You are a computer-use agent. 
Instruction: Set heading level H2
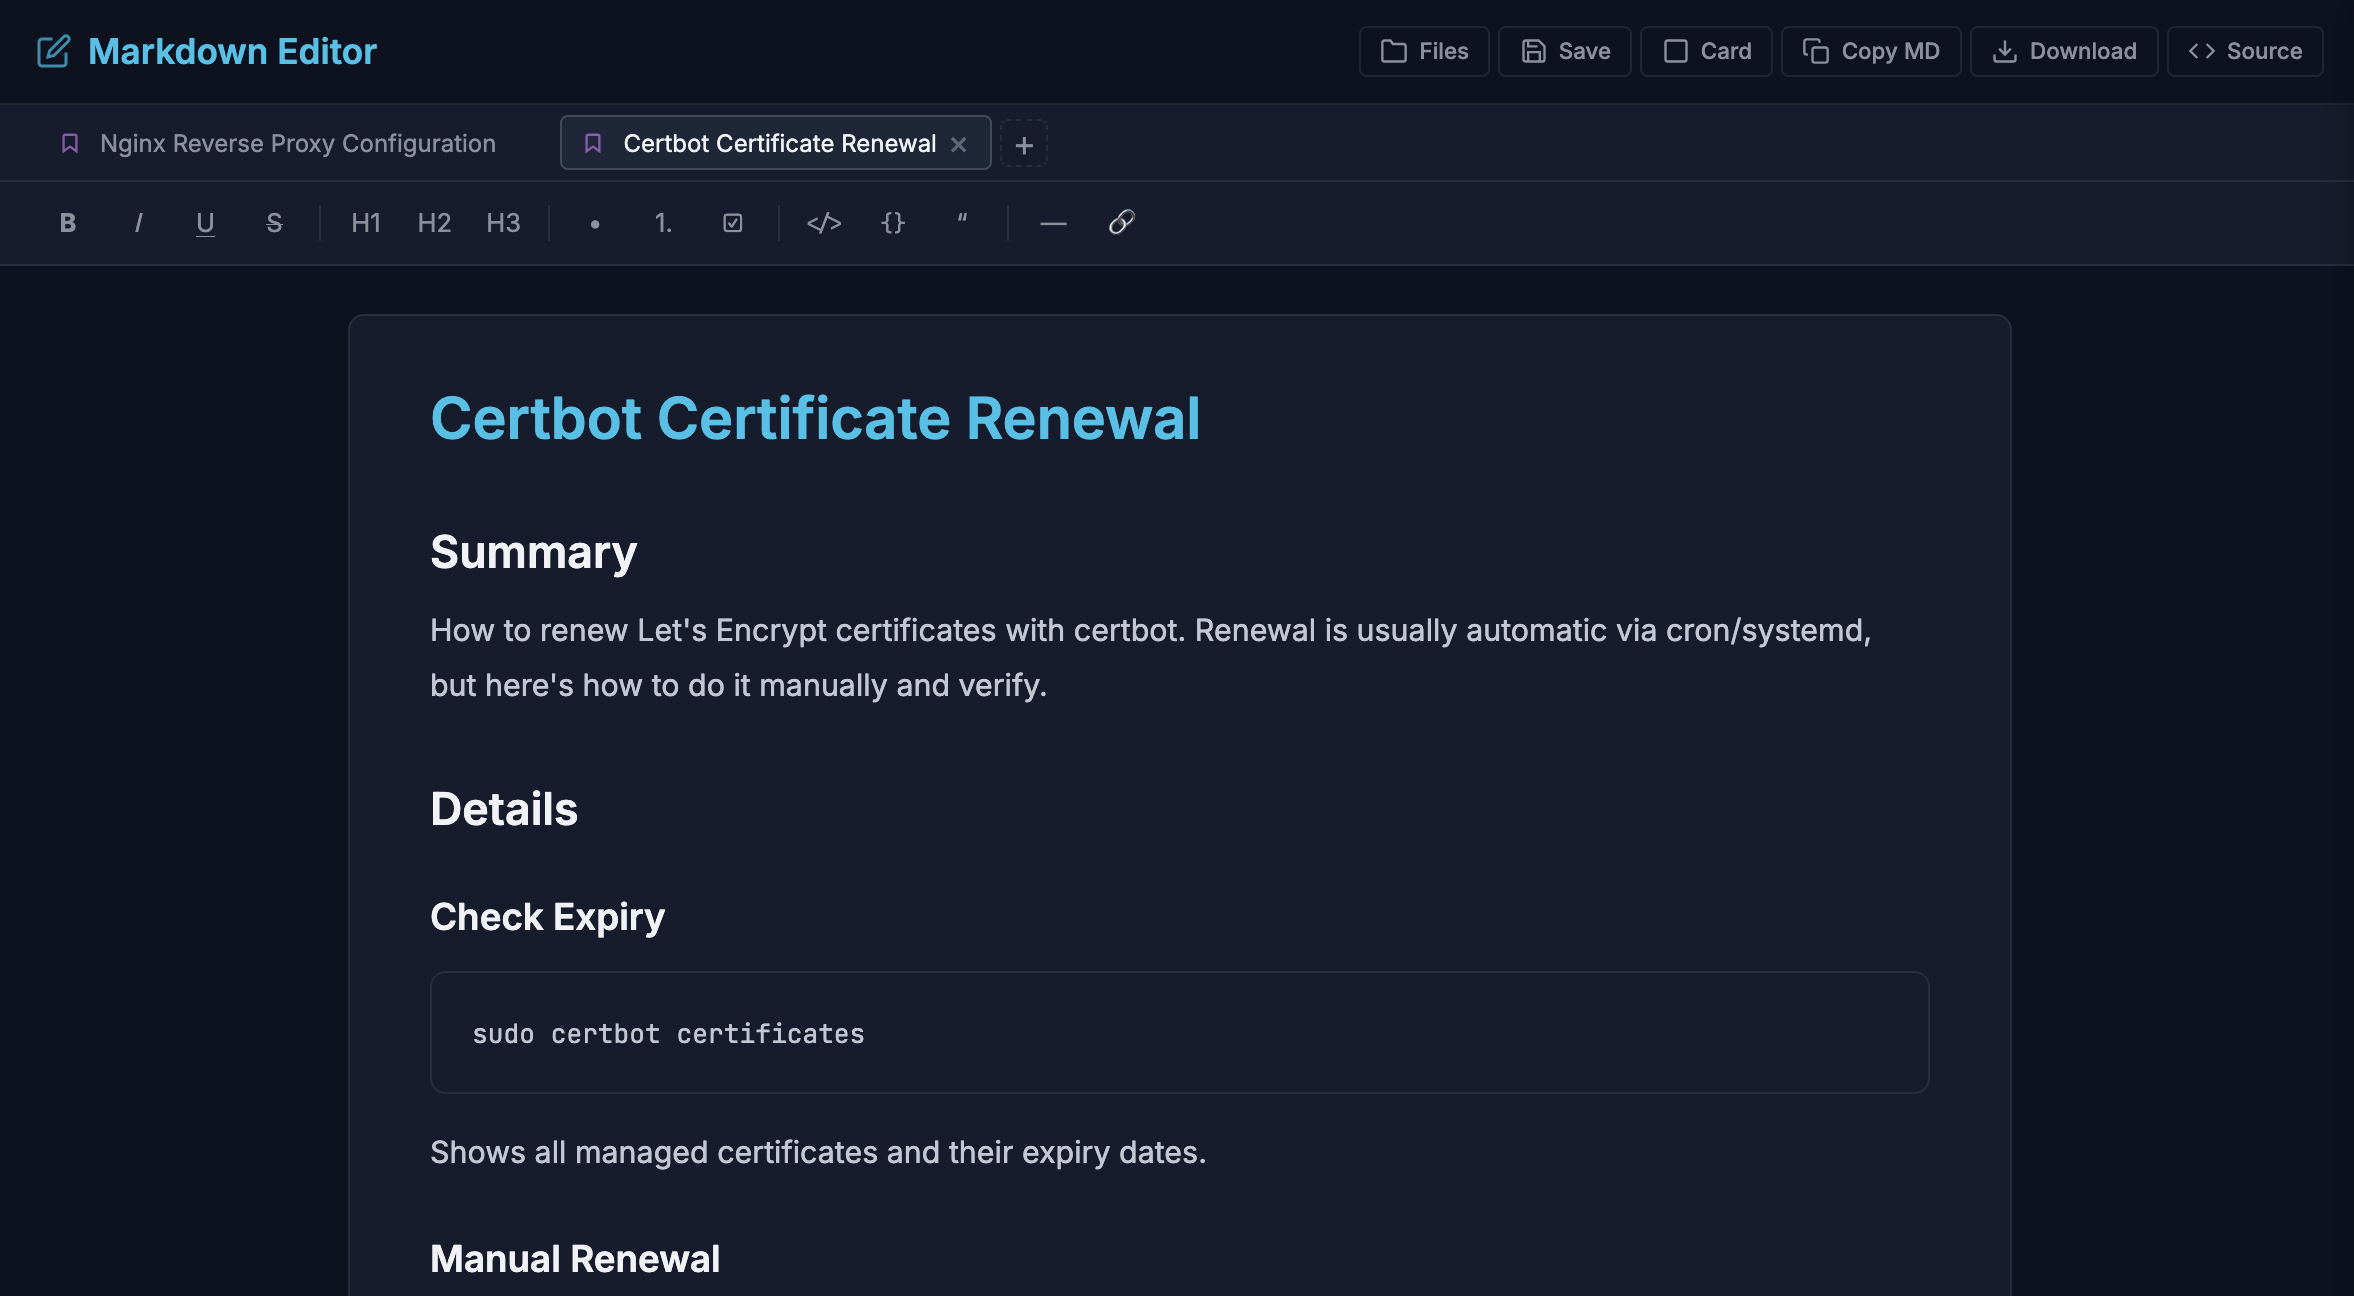click(x=434, y=223)
